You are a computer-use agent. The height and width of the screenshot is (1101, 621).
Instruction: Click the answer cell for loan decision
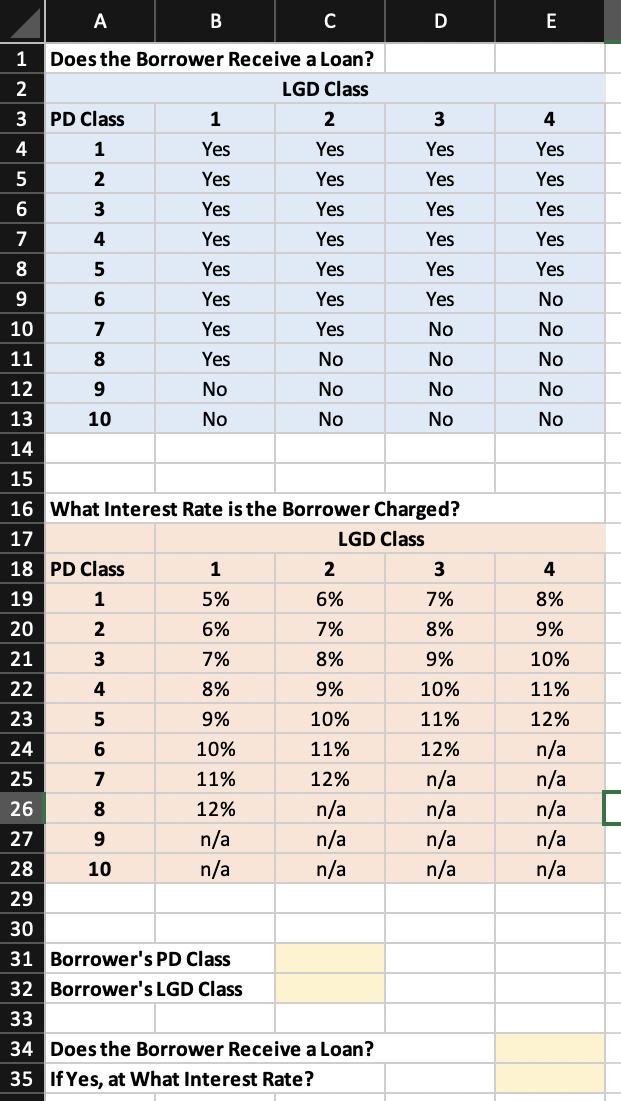[x=549, y=1048]
